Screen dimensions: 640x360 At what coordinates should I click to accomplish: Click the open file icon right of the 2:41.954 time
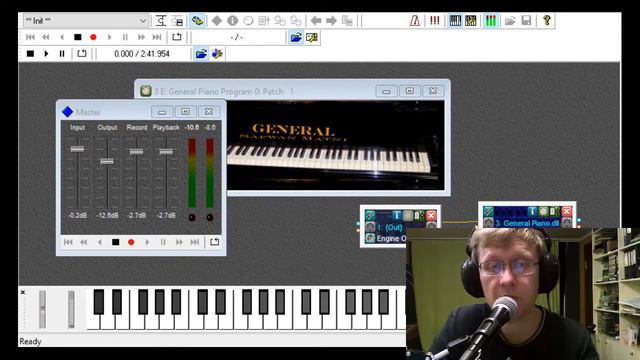point(201,53)
